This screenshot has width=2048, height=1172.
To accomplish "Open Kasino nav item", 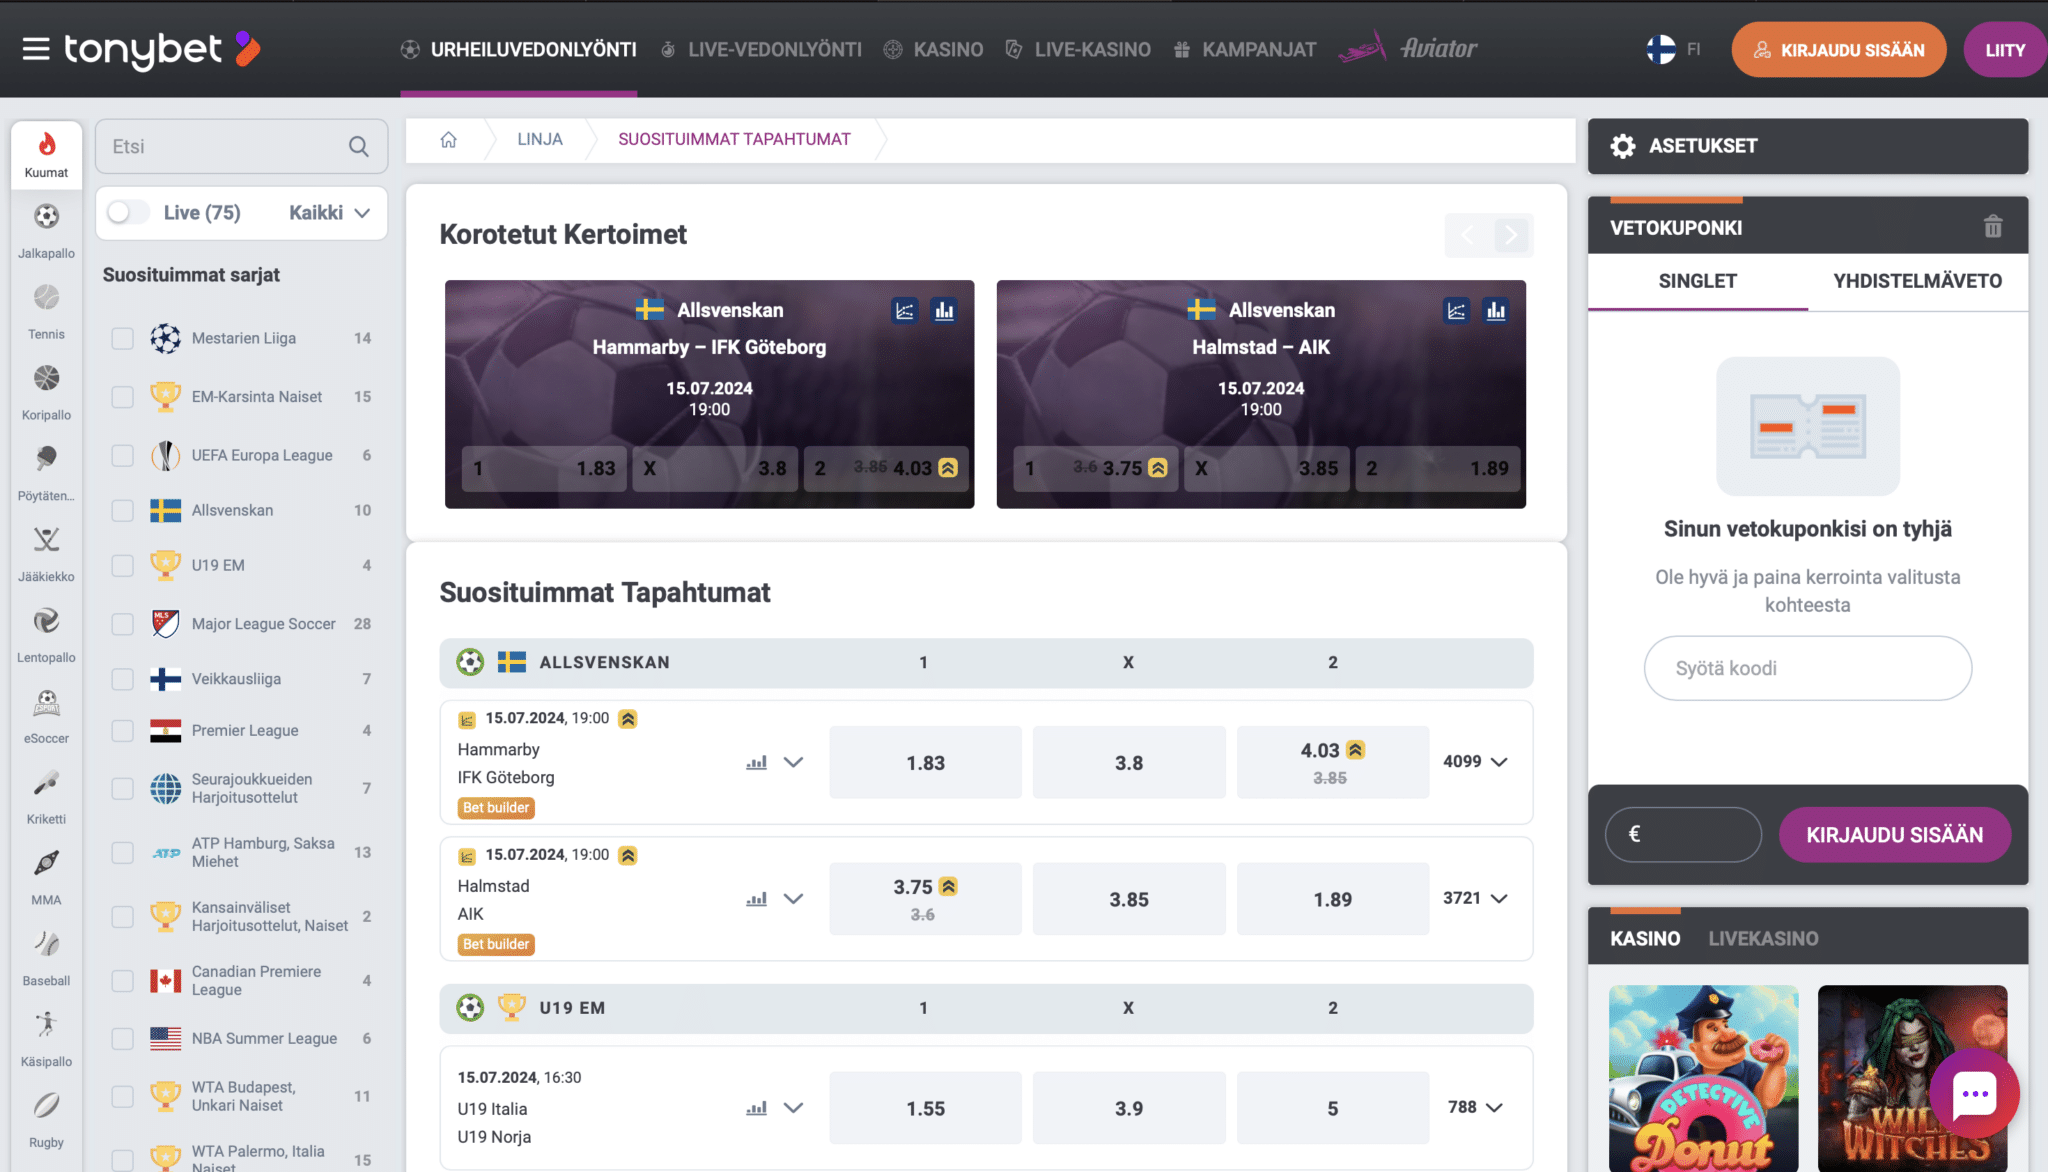I will pyautogui.click(x=934, y=49).
